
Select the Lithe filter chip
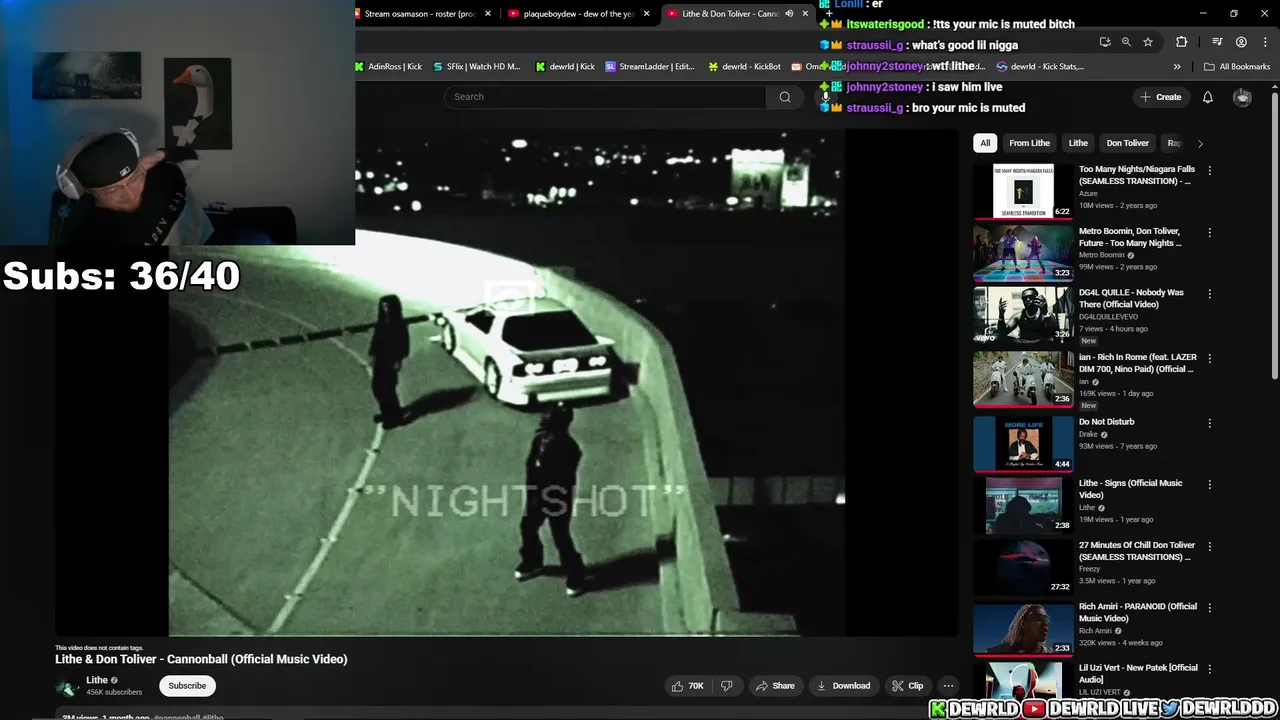tap(1078, 143)
